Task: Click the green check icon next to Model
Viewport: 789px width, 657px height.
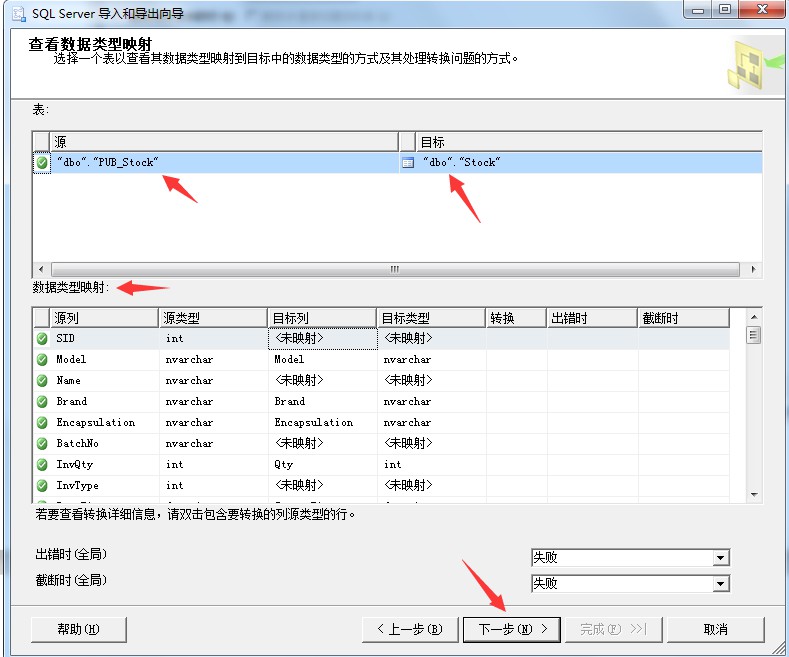Action: (42, 360)
